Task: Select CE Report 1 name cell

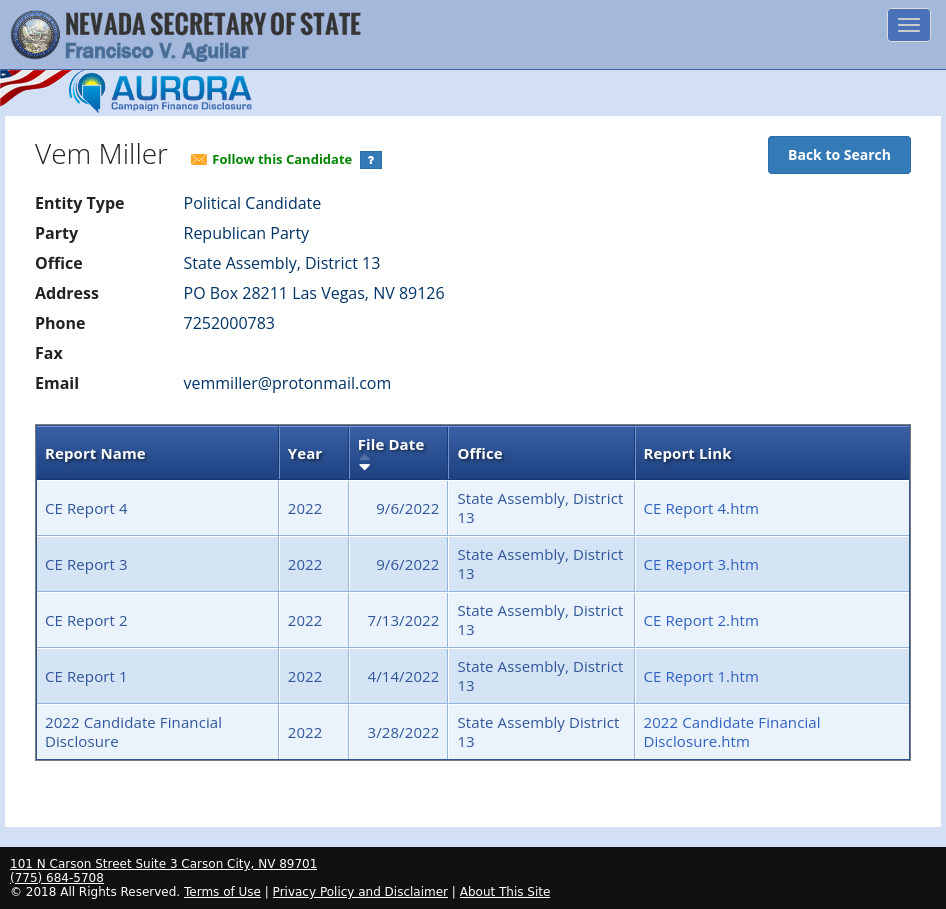Action: [157, 677]
